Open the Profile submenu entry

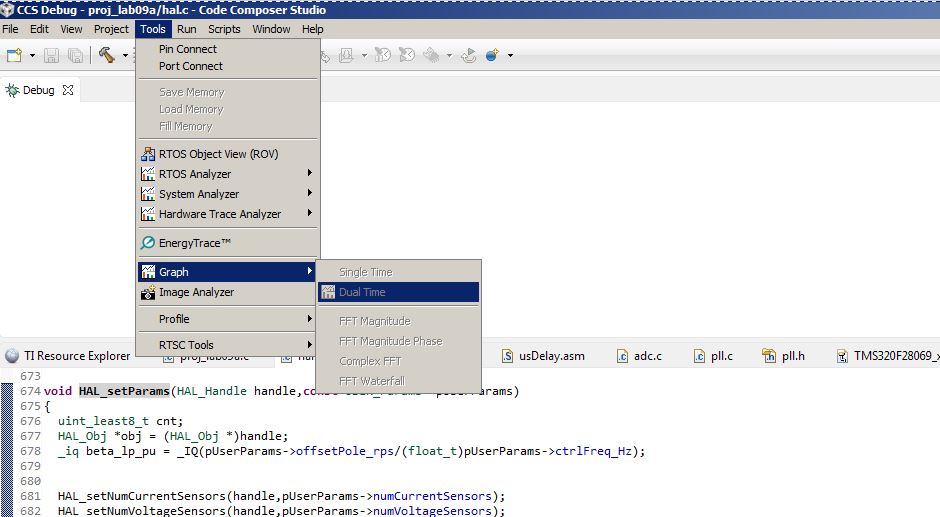click(228, 319)
